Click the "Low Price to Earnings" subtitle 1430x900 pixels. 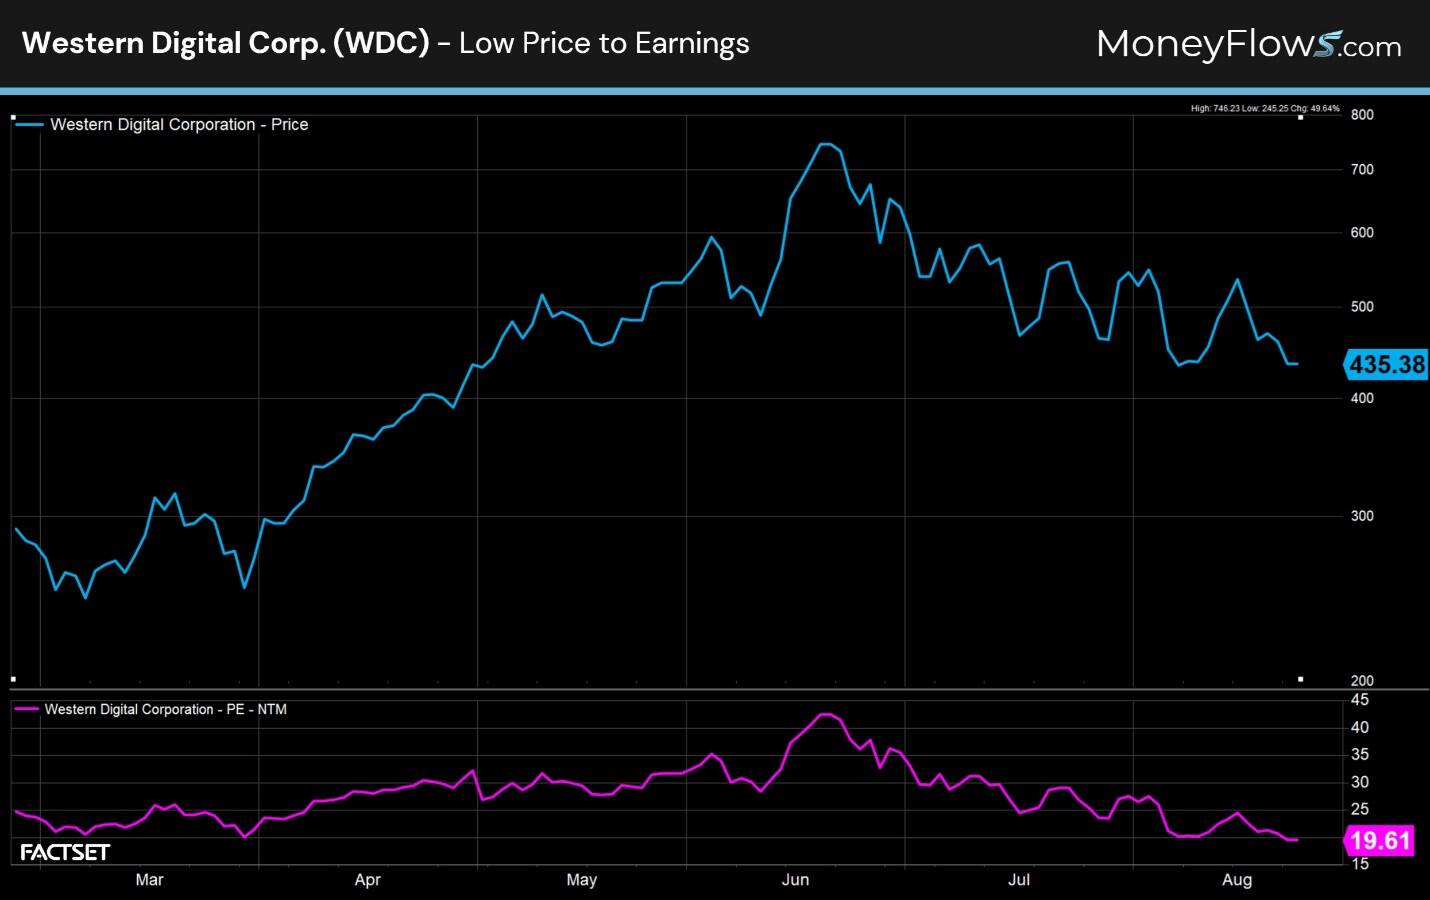pos(604,43)
